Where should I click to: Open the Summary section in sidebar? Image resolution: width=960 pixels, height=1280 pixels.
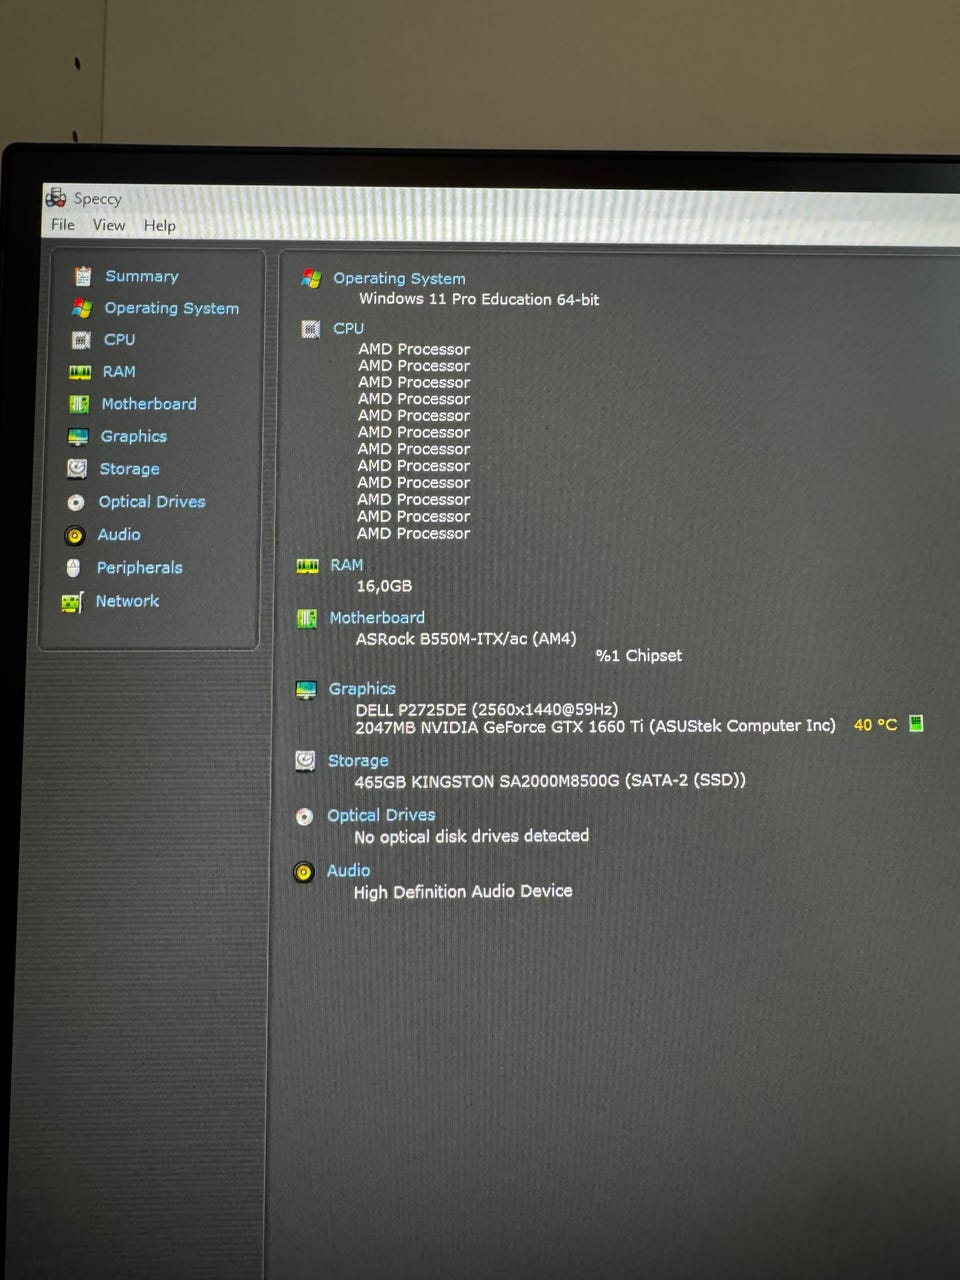[x=142, y=276]
